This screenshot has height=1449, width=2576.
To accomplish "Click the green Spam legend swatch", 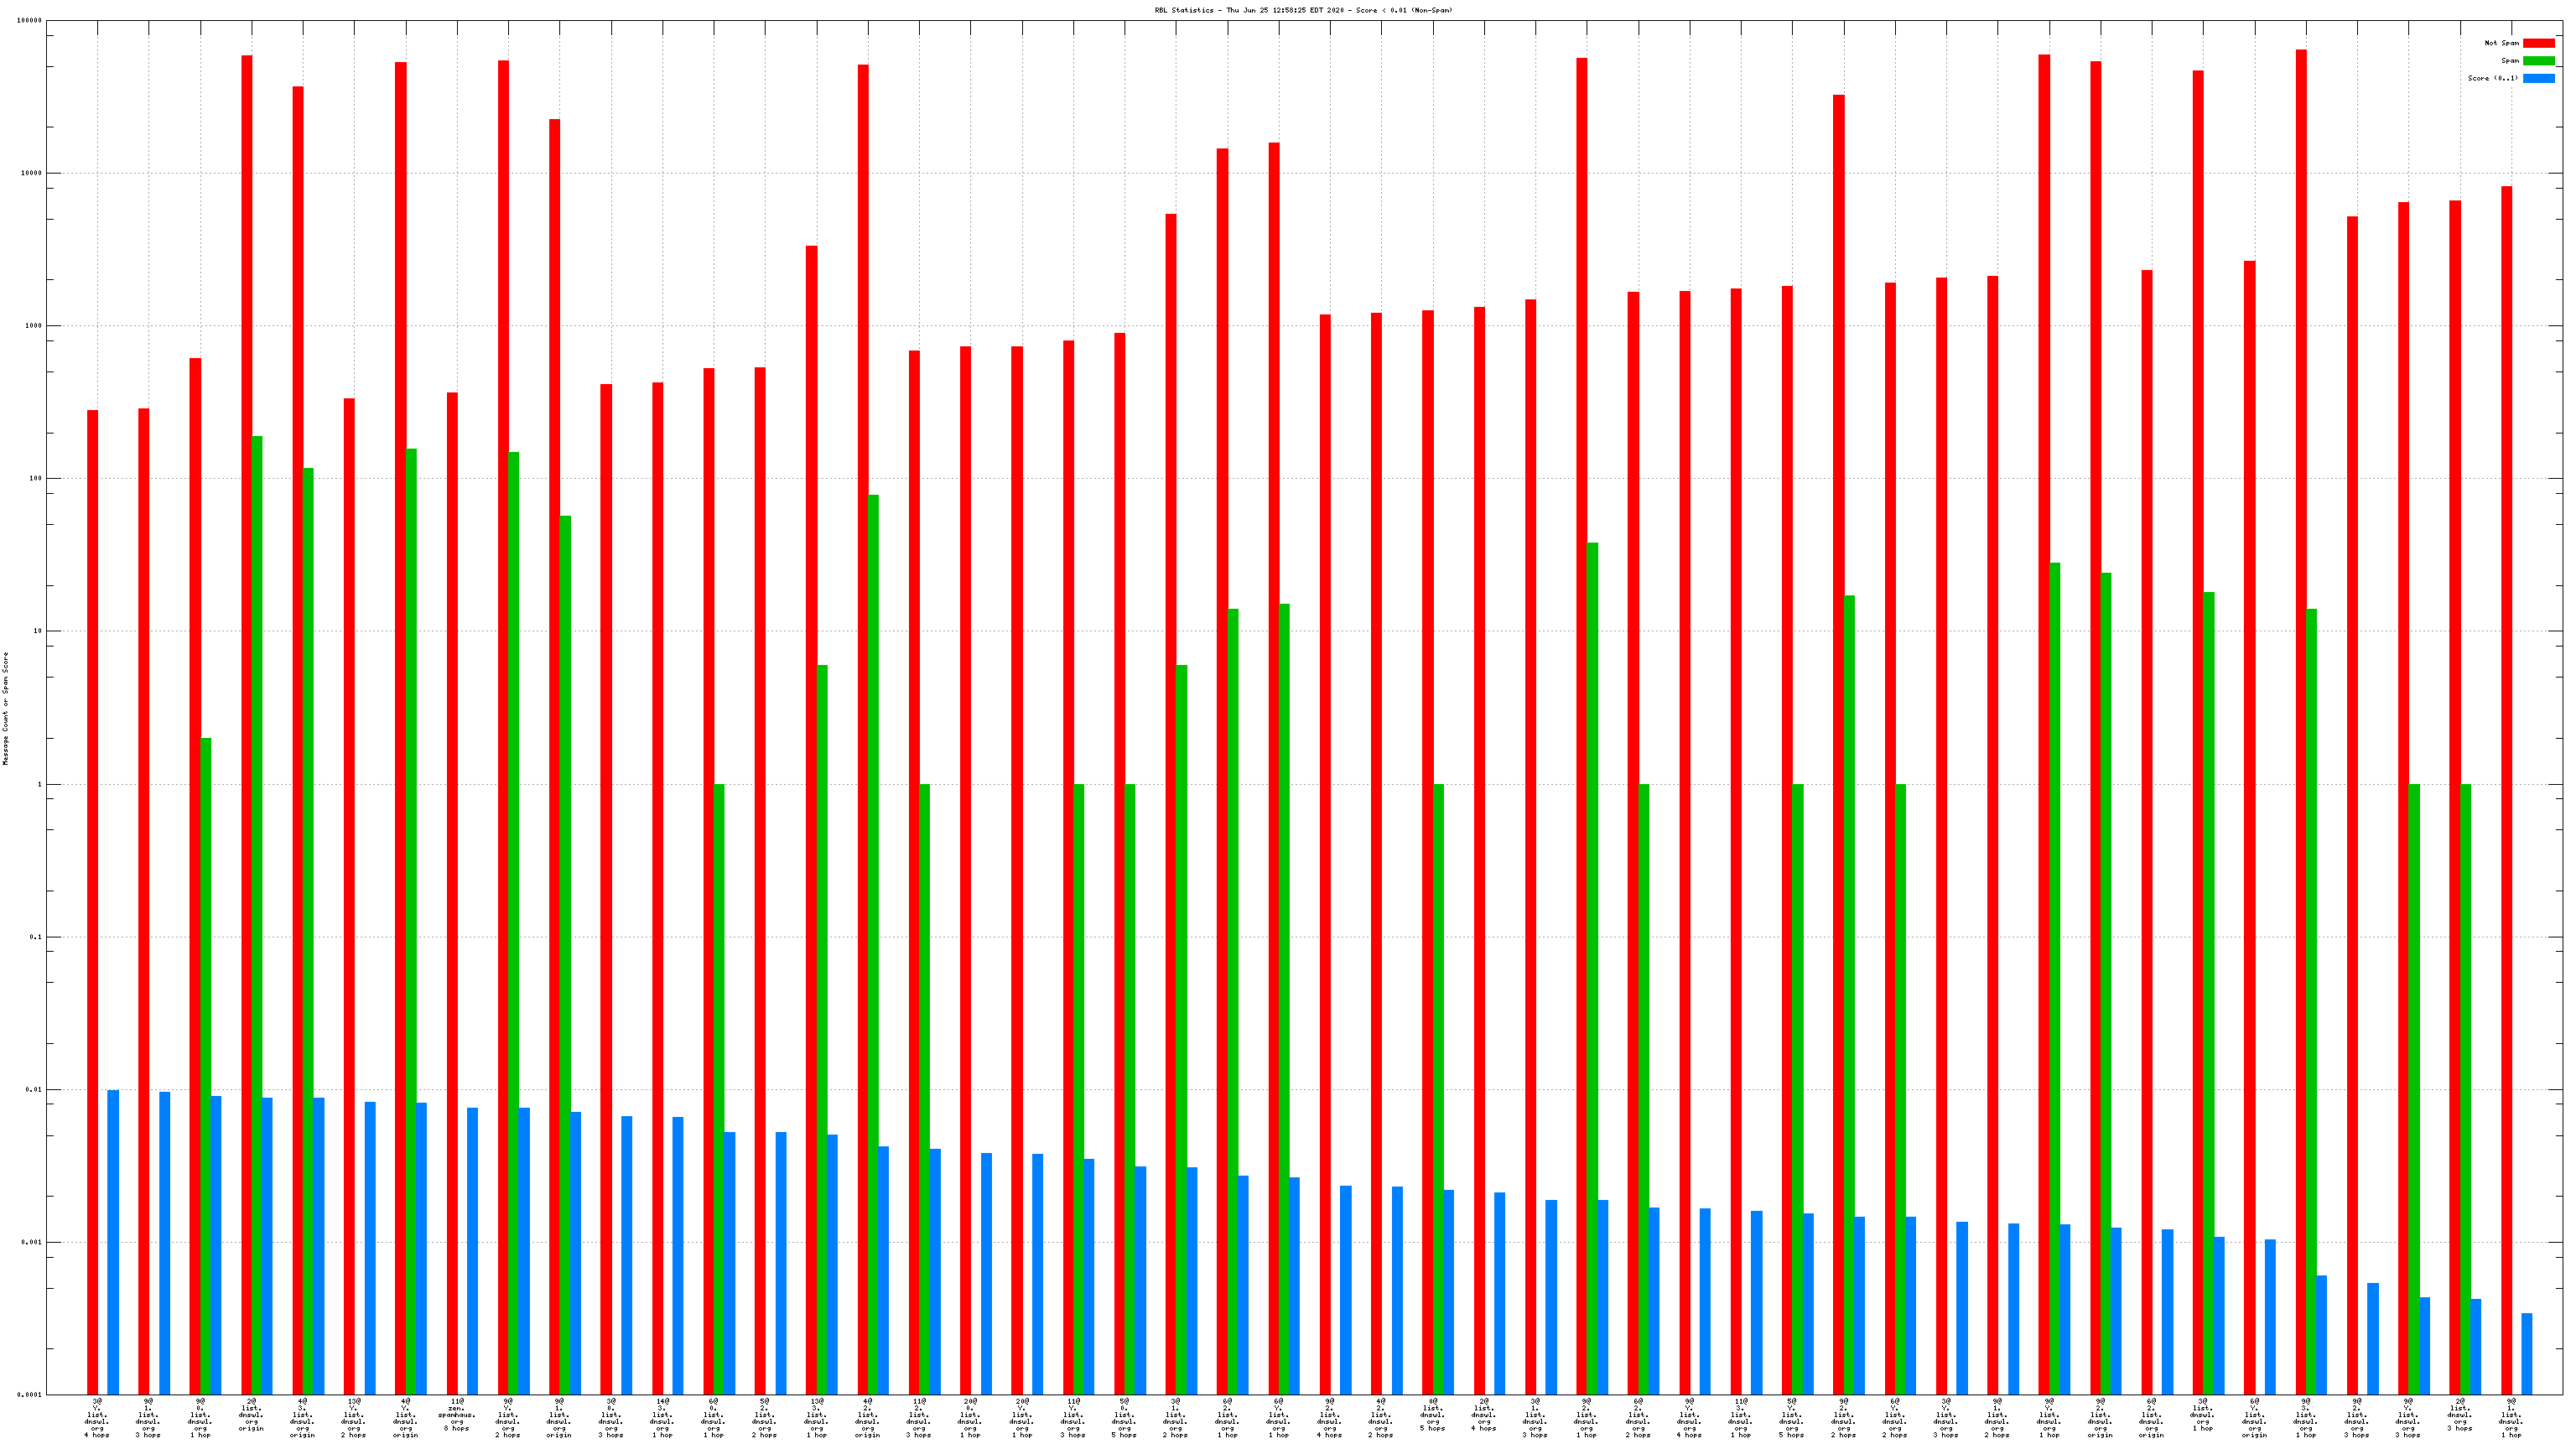I will pos(2538,61).
